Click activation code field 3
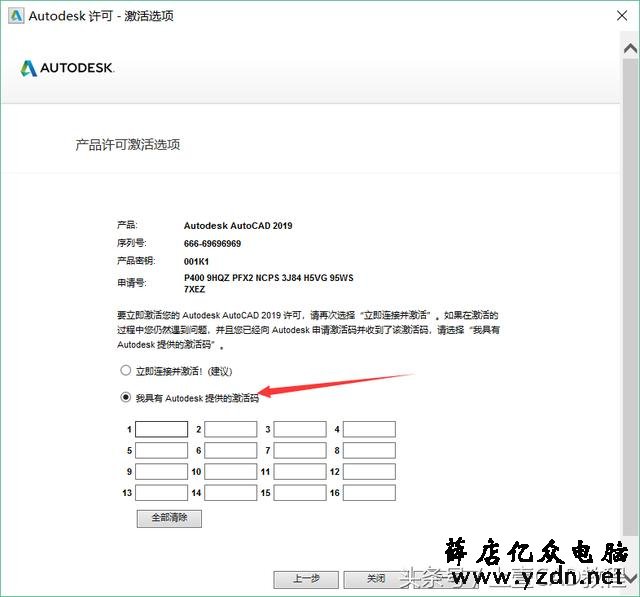Screen dimensions: 640x597 [x=300, y=429]
